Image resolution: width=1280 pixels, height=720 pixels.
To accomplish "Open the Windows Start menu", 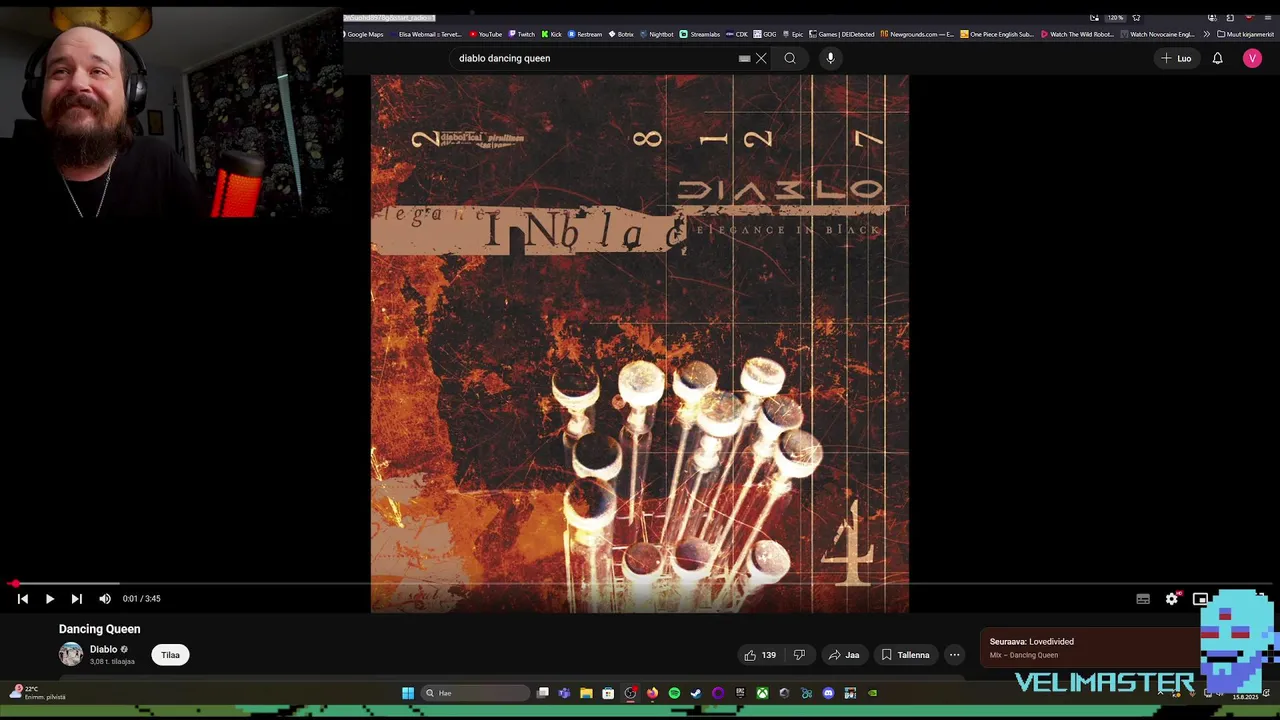I will point(408,693).
